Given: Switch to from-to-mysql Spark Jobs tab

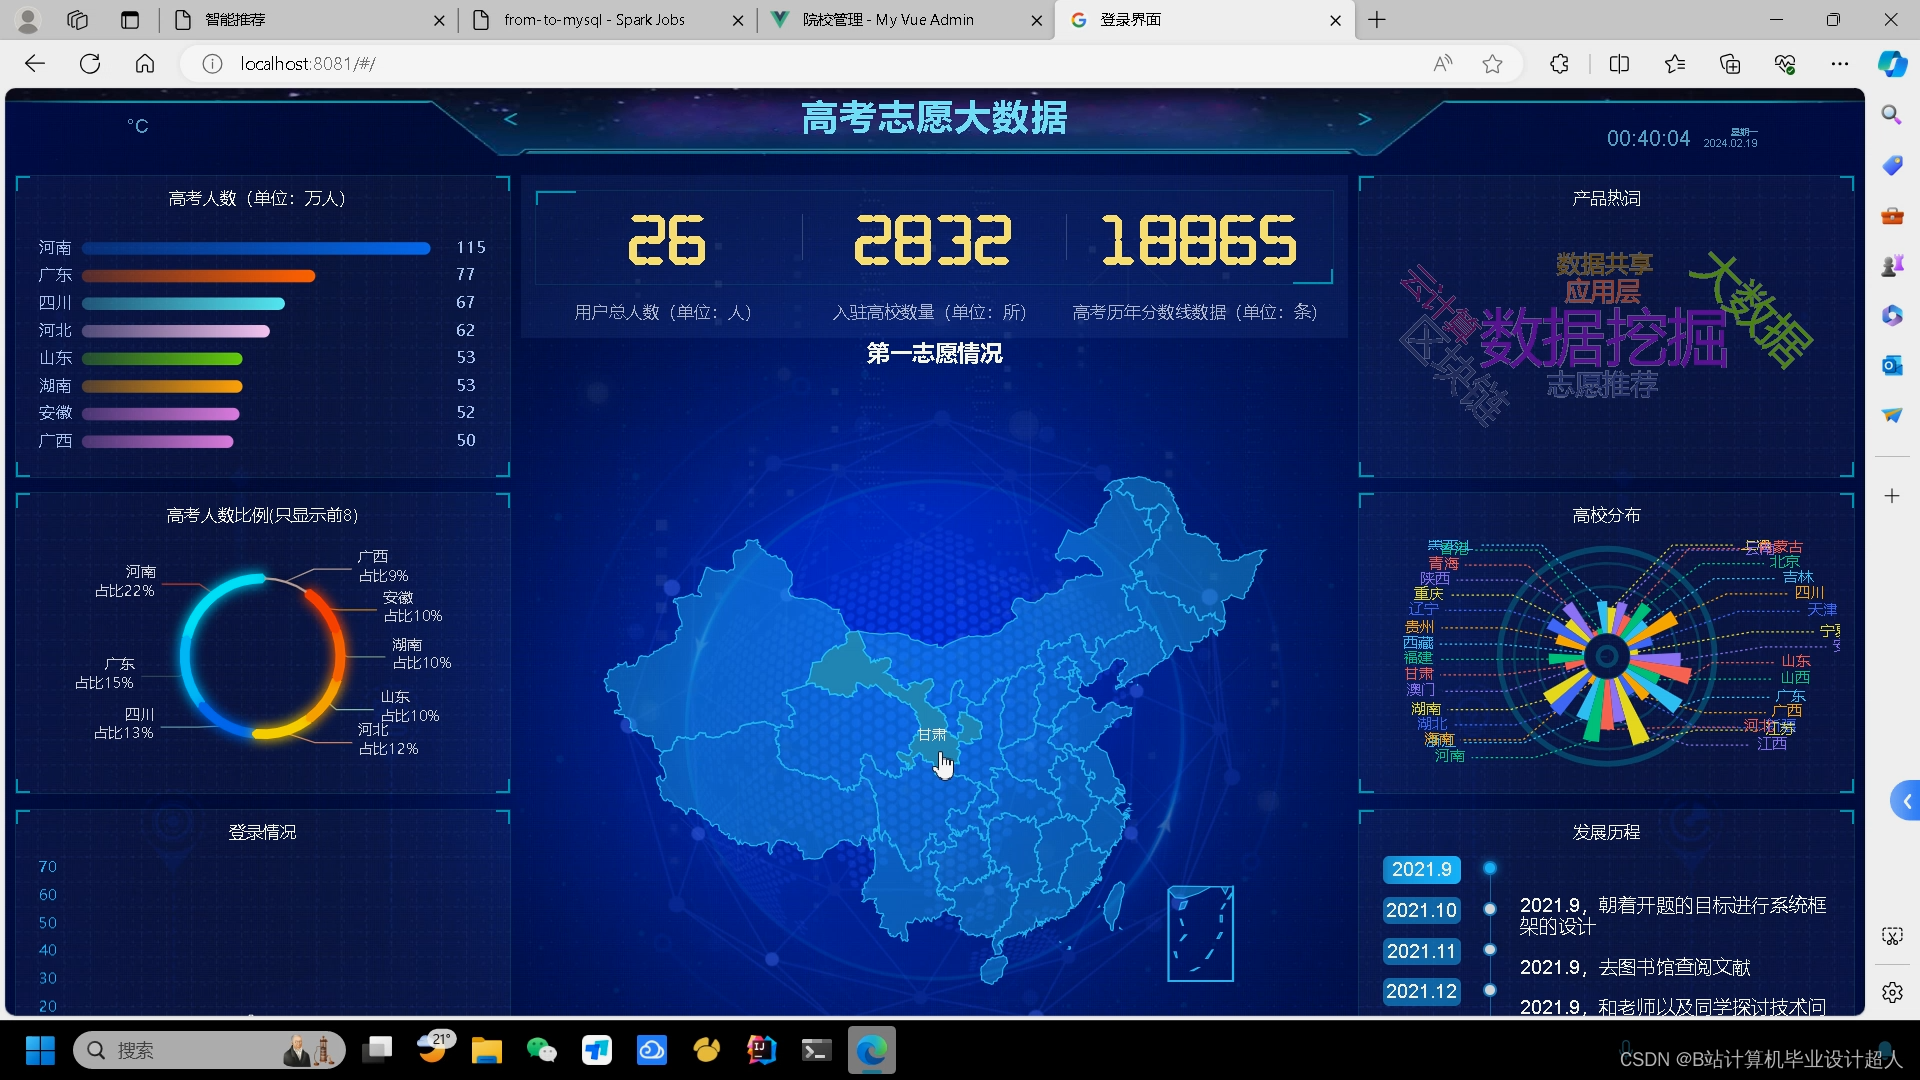Looking at the screenshot, I should (594, 20).
